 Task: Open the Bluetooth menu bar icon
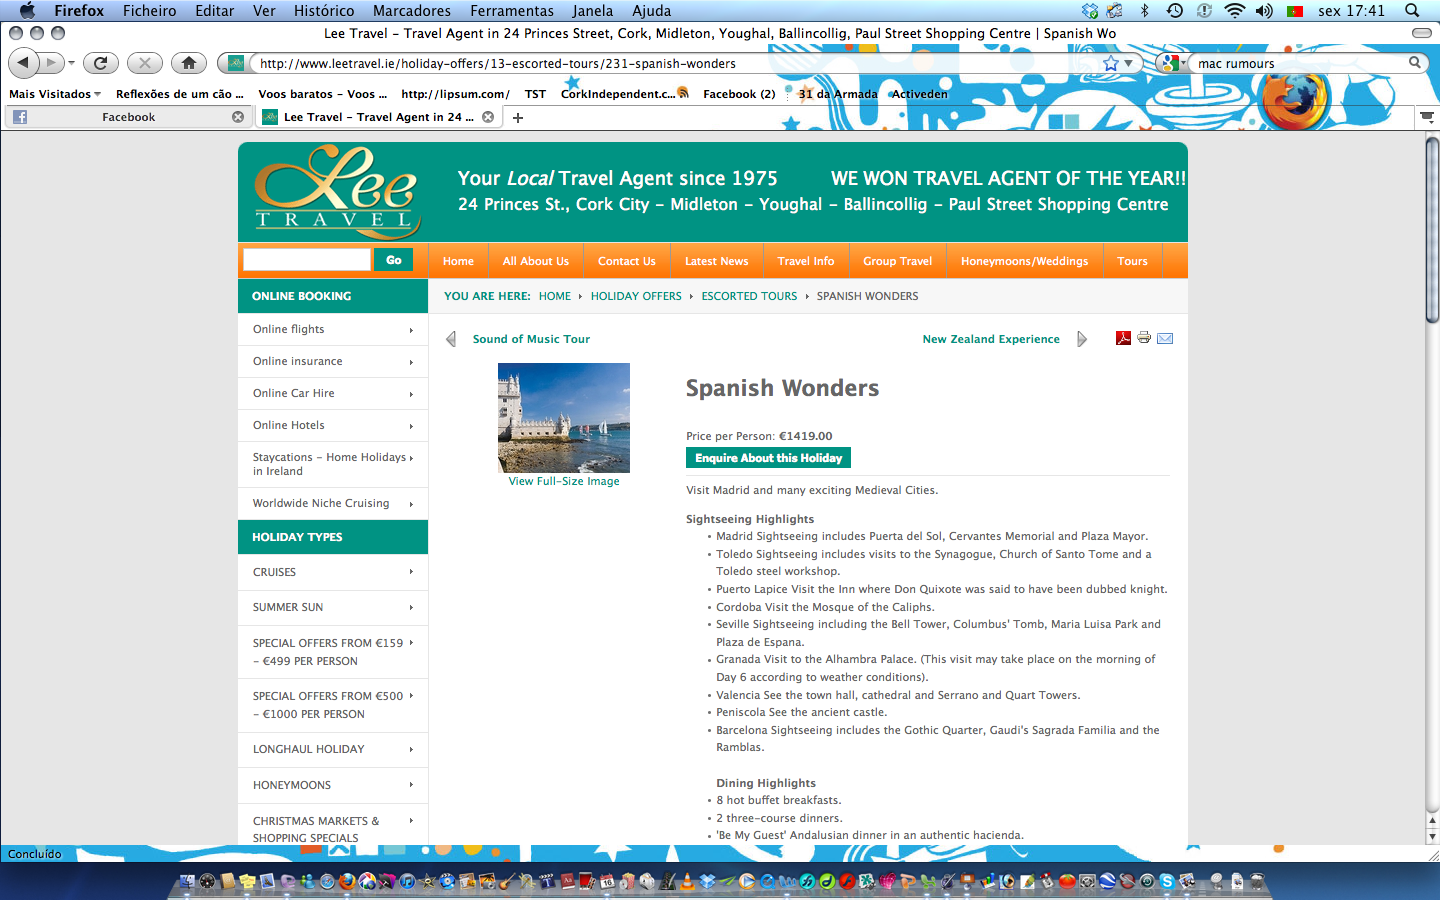(x=1145, y=10)
